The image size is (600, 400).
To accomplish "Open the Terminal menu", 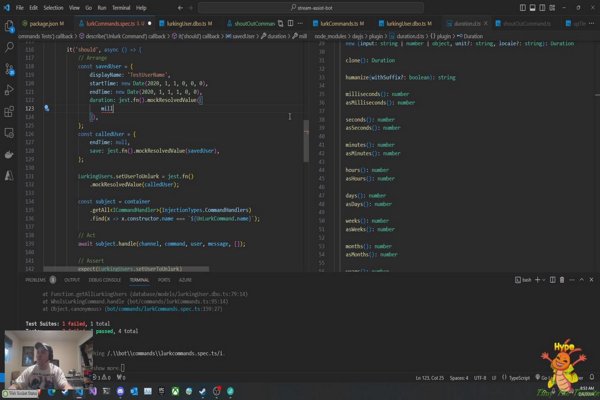I will pyautogui.click(x=121, y=8).
